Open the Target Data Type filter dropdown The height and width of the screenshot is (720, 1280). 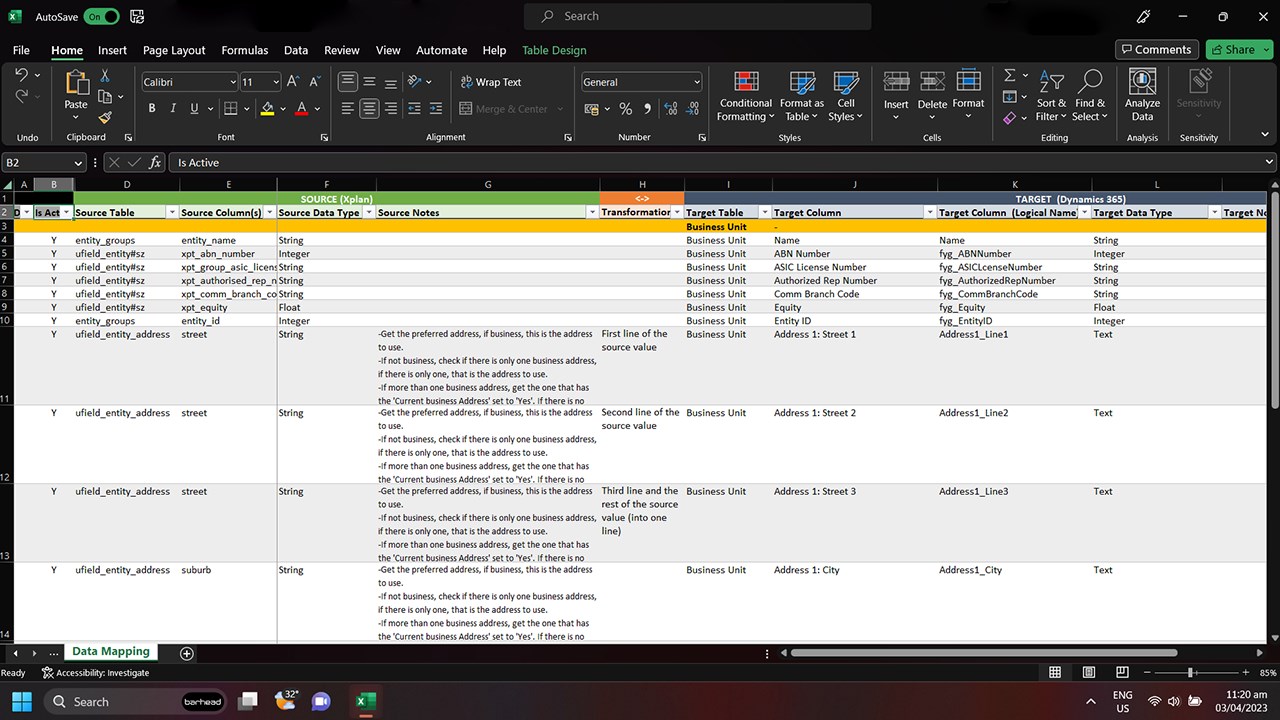tap(1214, 212)
